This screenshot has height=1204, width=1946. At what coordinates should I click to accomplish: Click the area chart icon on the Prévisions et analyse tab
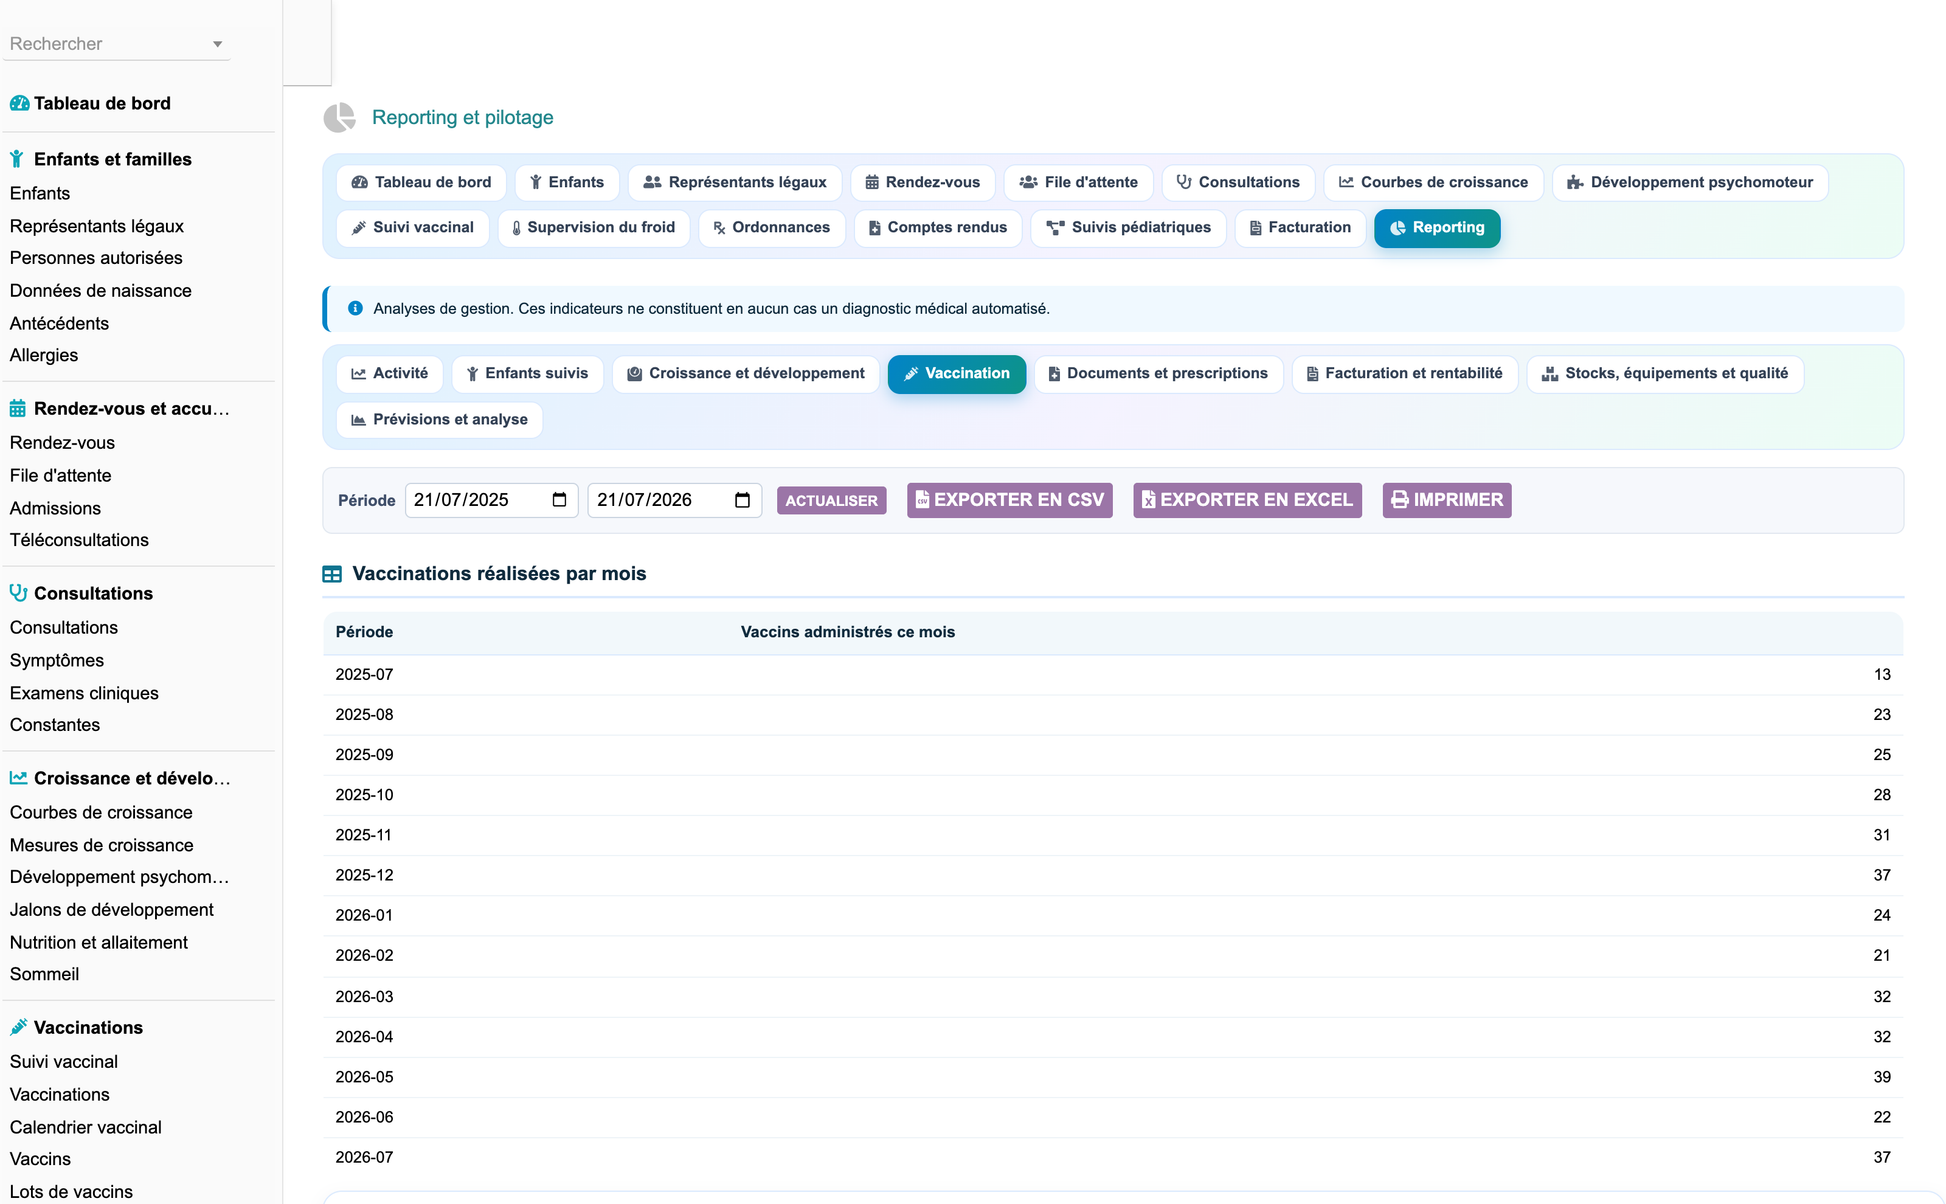coord(358,420)
